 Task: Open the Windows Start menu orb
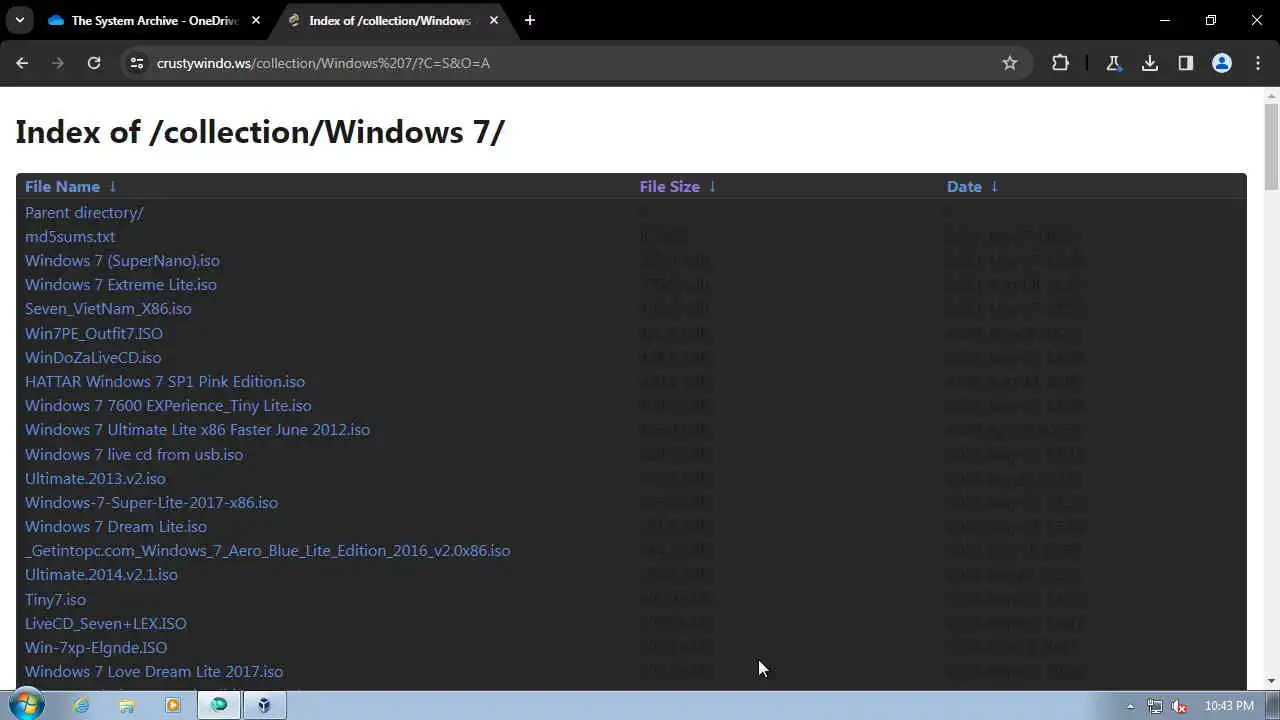pyautogui.click(x=26, y=705)
